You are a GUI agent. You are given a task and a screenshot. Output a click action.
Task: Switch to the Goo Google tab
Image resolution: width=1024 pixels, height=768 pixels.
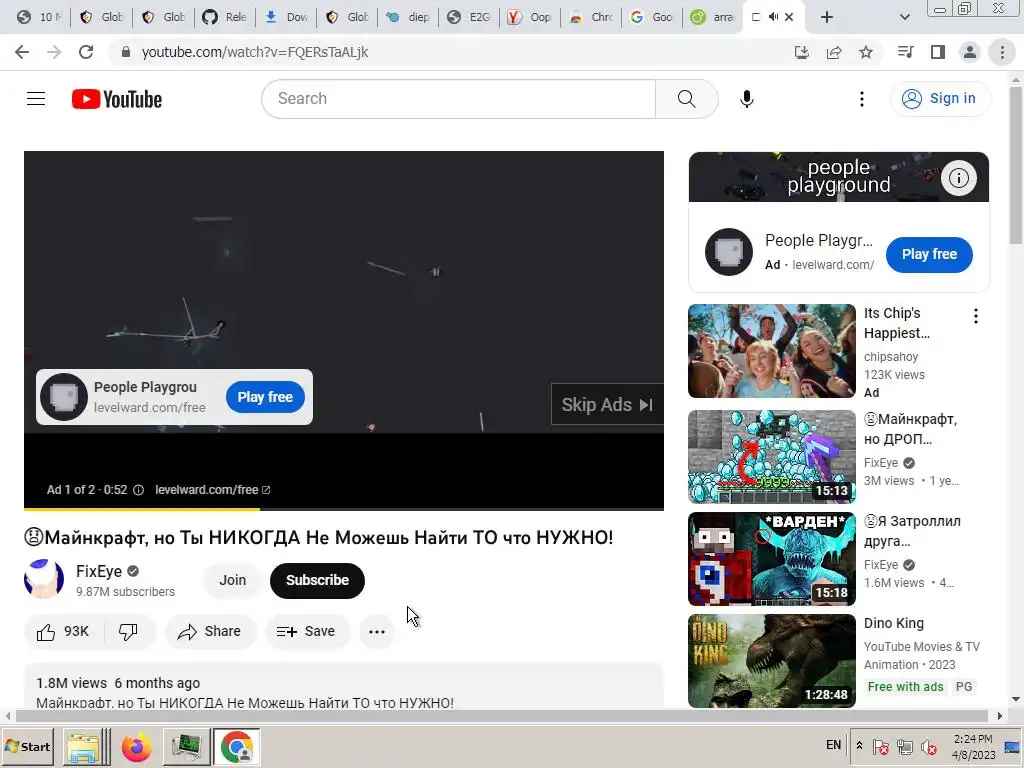tap(651, 17)
